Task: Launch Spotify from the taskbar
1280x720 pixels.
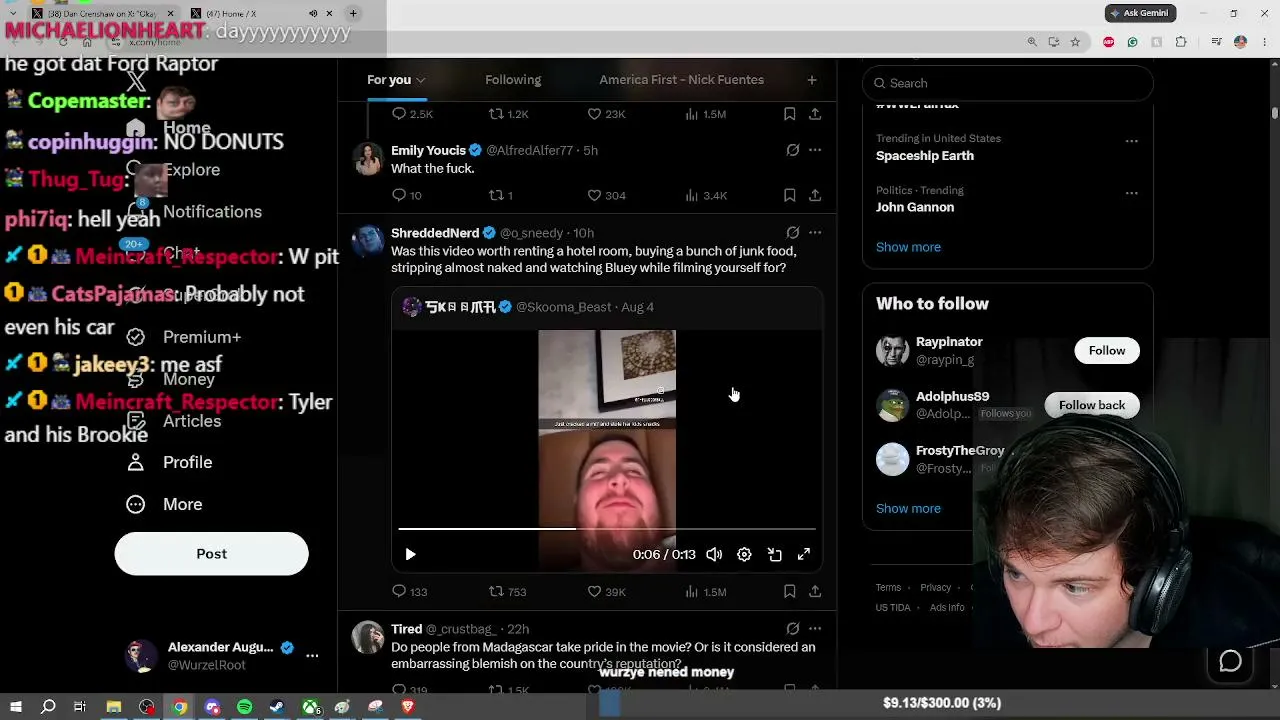Action: pos(245,707)
